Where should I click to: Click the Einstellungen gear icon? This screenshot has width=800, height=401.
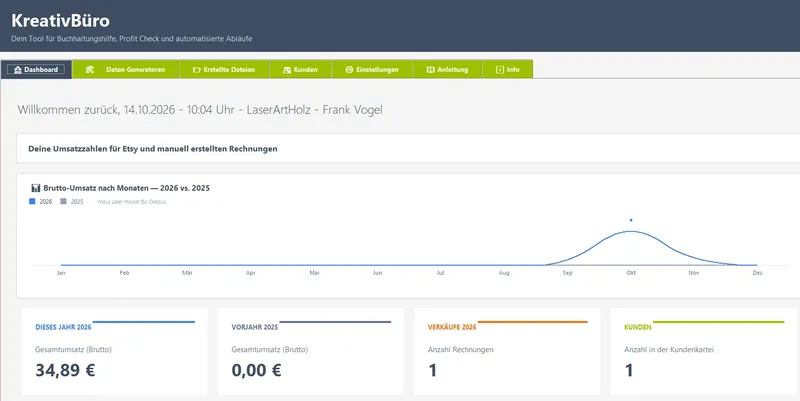click(x=349, y=69)
